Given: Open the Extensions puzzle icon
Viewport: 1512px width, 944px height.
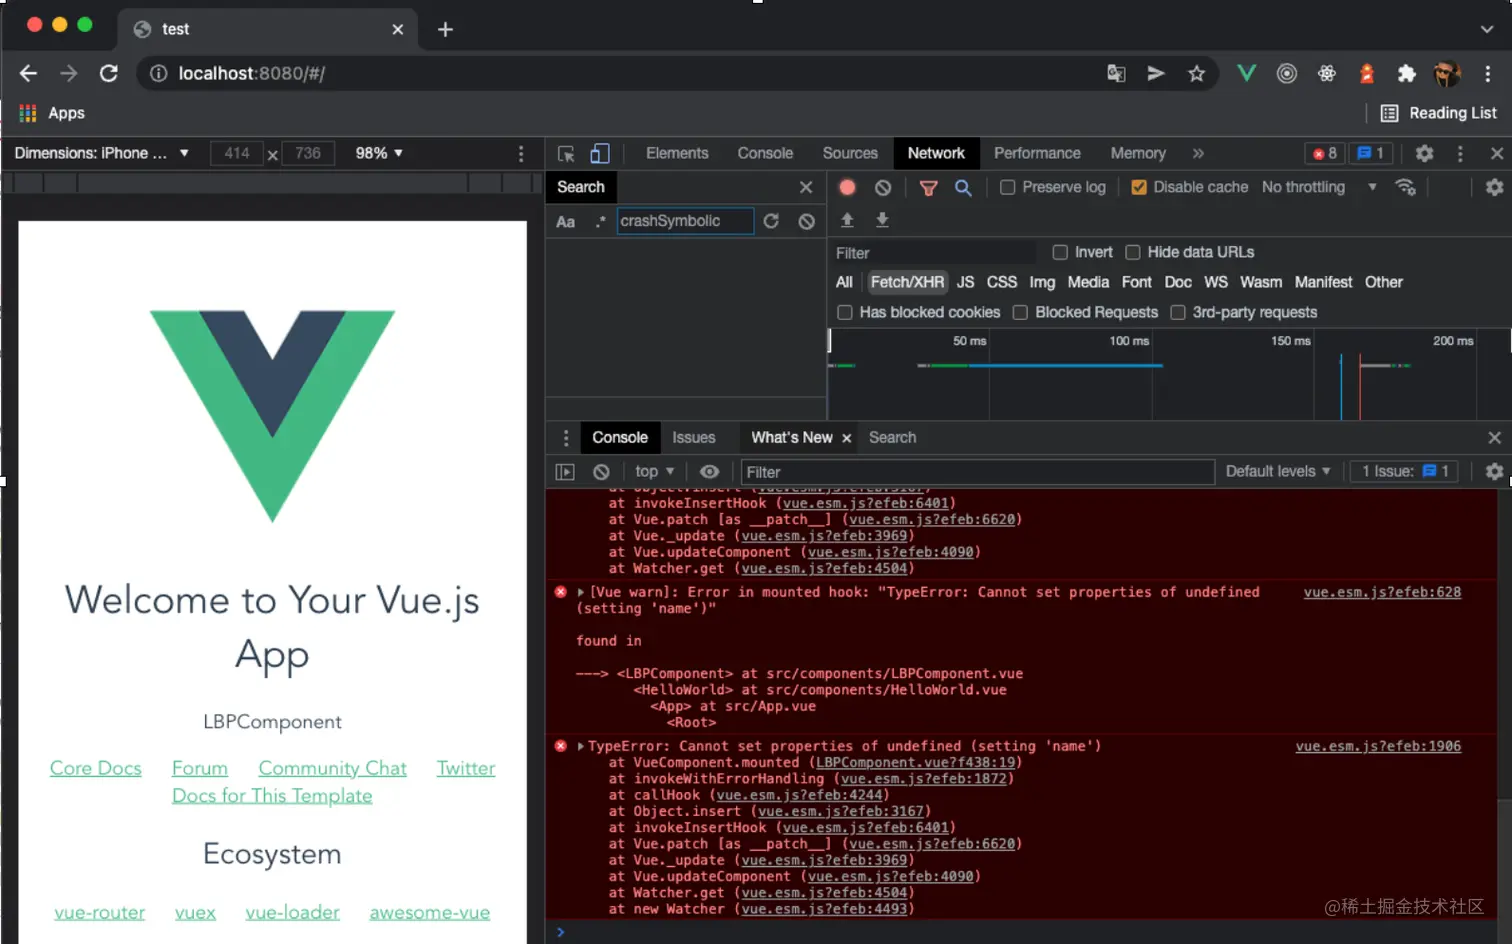Looking at the screenshot, I should tap(1407, 73).
